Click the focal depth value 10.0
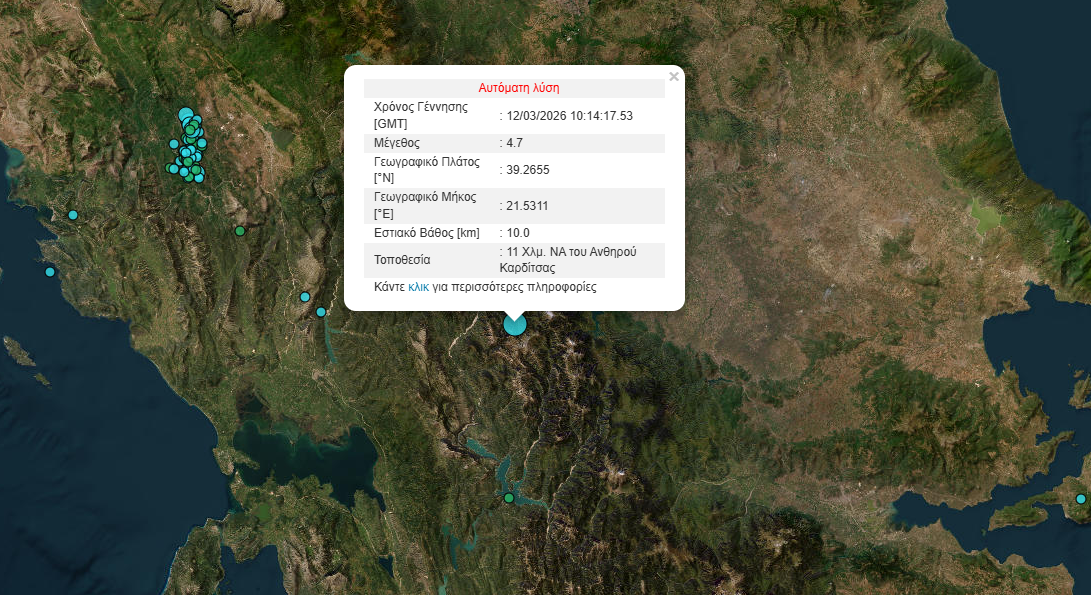This screenshot has width=1091, height=595. (x=518, y=233)
